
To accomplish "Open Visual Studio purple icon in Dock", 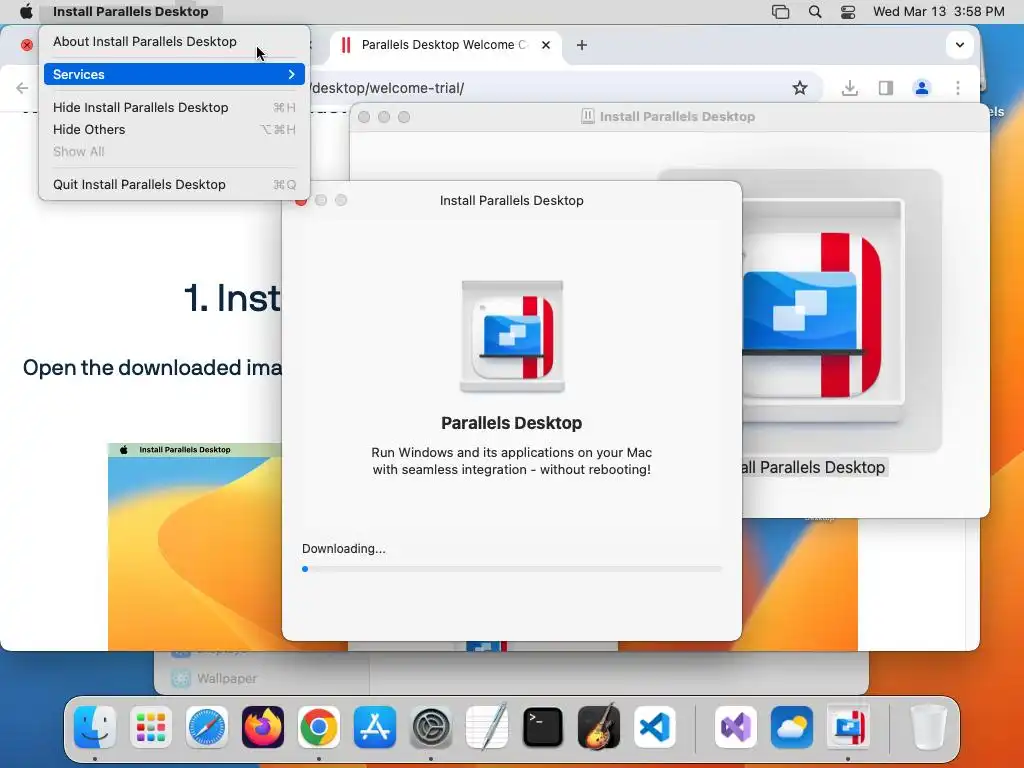I will click(735, 727).
